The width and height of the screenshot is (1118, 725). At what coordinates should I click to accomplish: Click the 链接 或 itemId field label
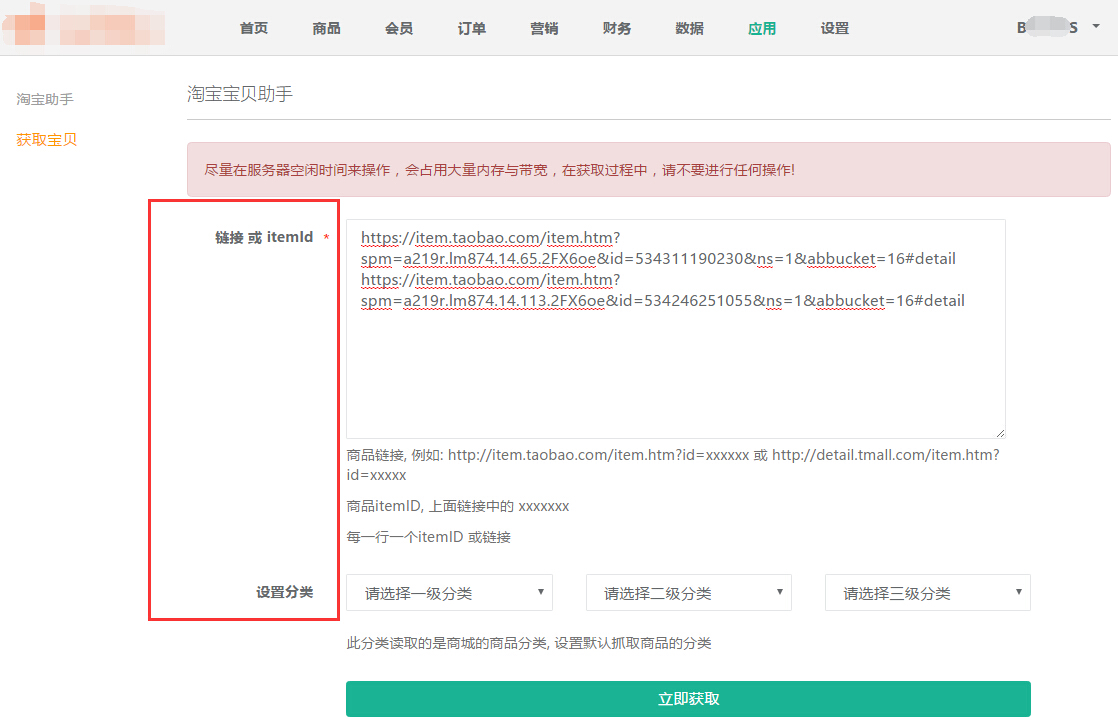[x=264, y=238]
